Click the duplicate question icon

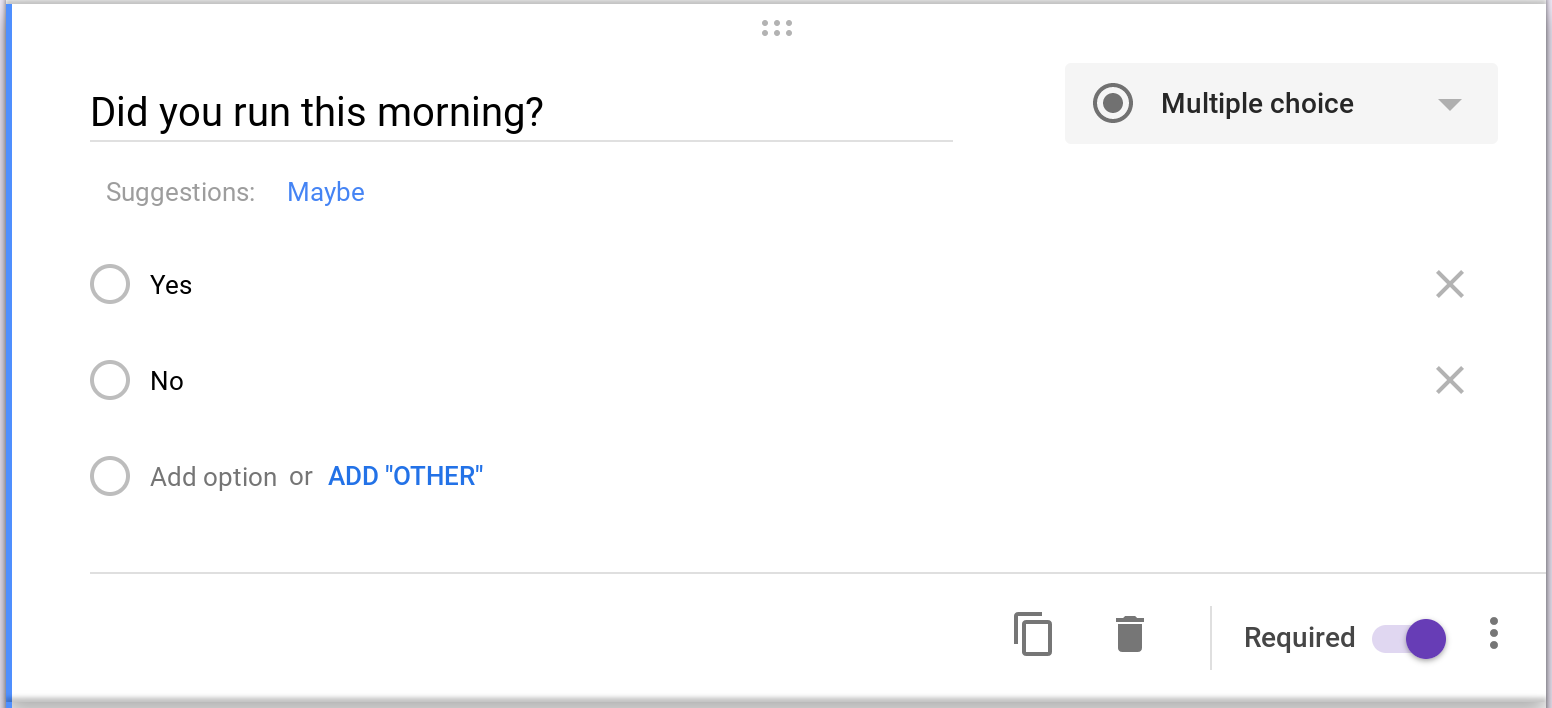1033,634
